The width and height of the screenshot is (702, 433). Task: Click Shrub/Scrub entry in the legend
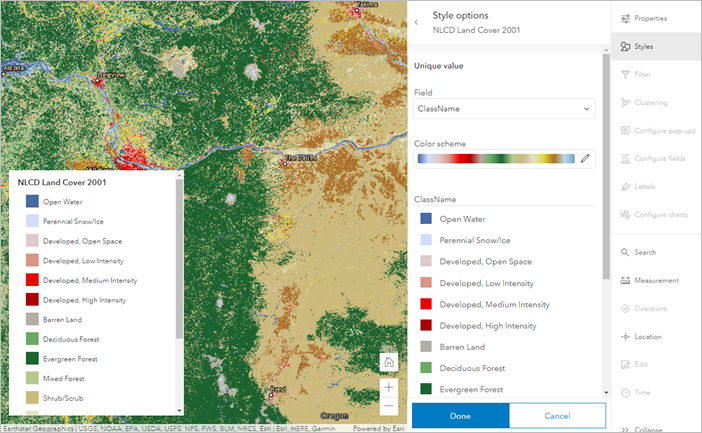pyautogui.click(x=55, y=398)
